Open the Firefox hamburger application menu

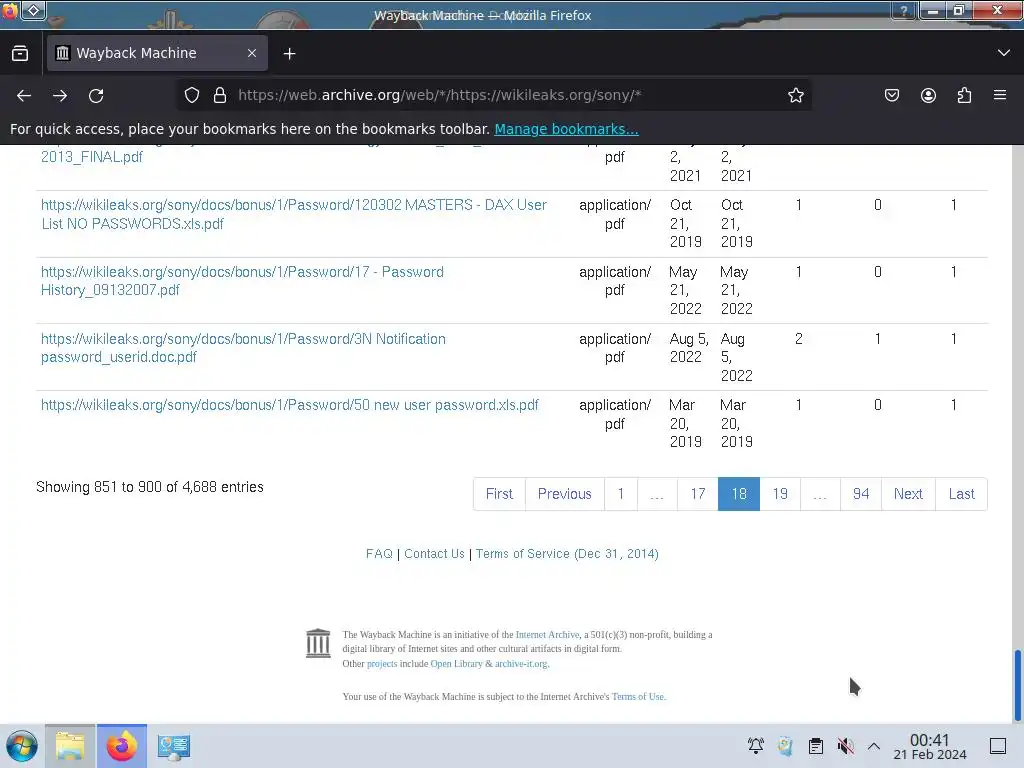point(1000,95)
